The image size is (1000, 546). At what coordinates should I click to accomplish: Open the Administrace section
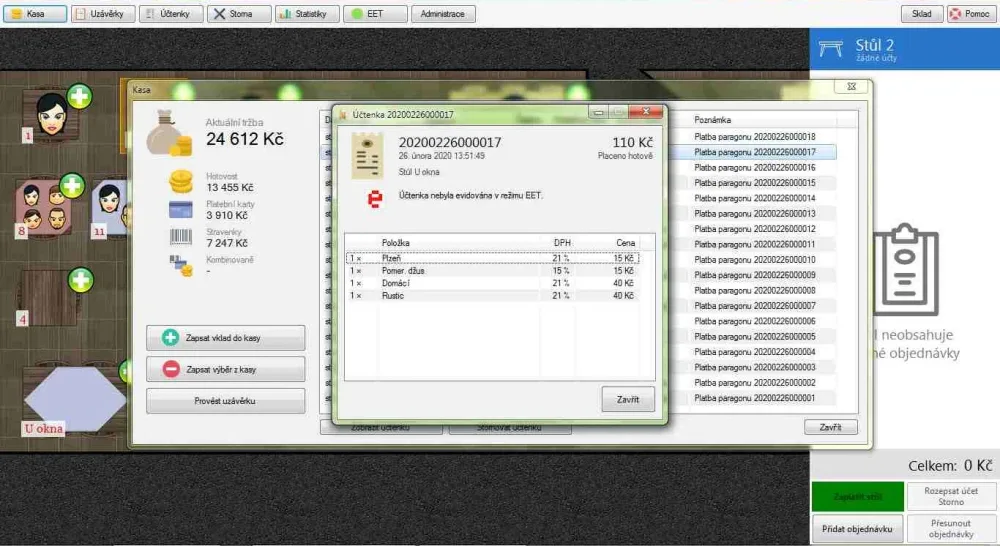(443, 13)
